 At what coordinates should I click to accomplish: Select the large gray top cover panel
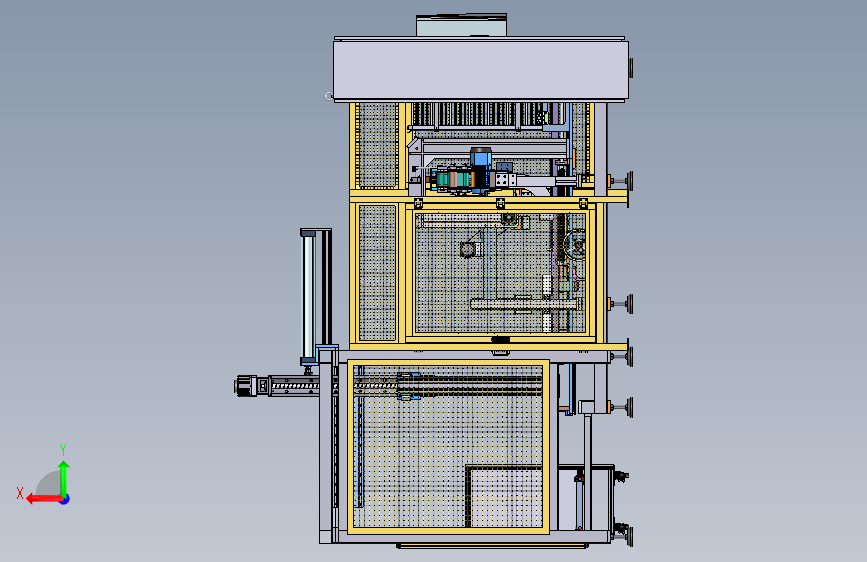[x=480, y=71]
